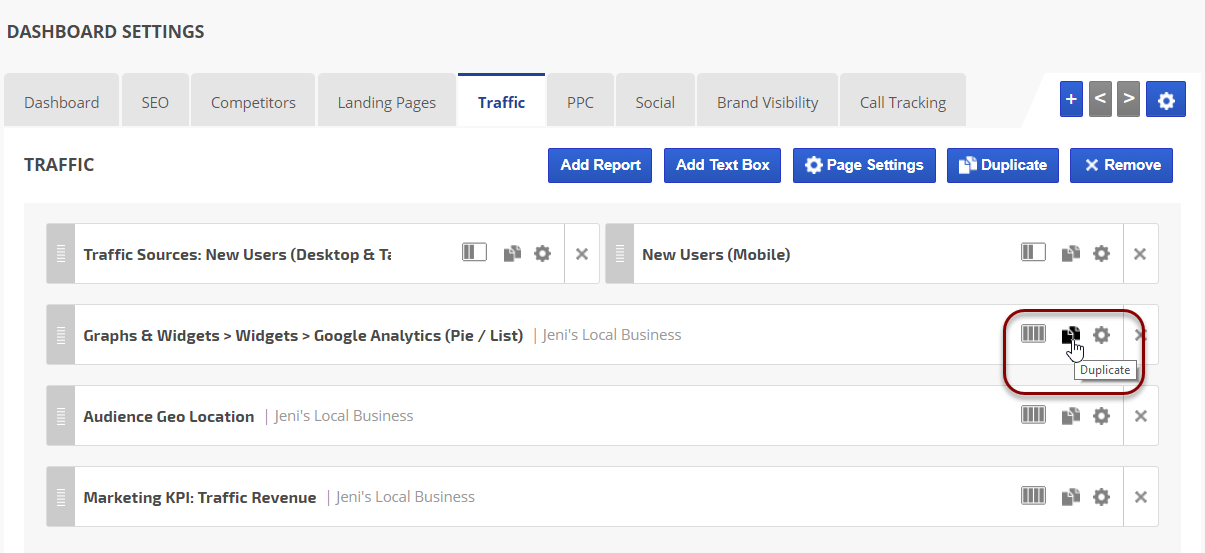Open the blue gear tab settings button
The image size is (1205, 553).
(1166, 99)
